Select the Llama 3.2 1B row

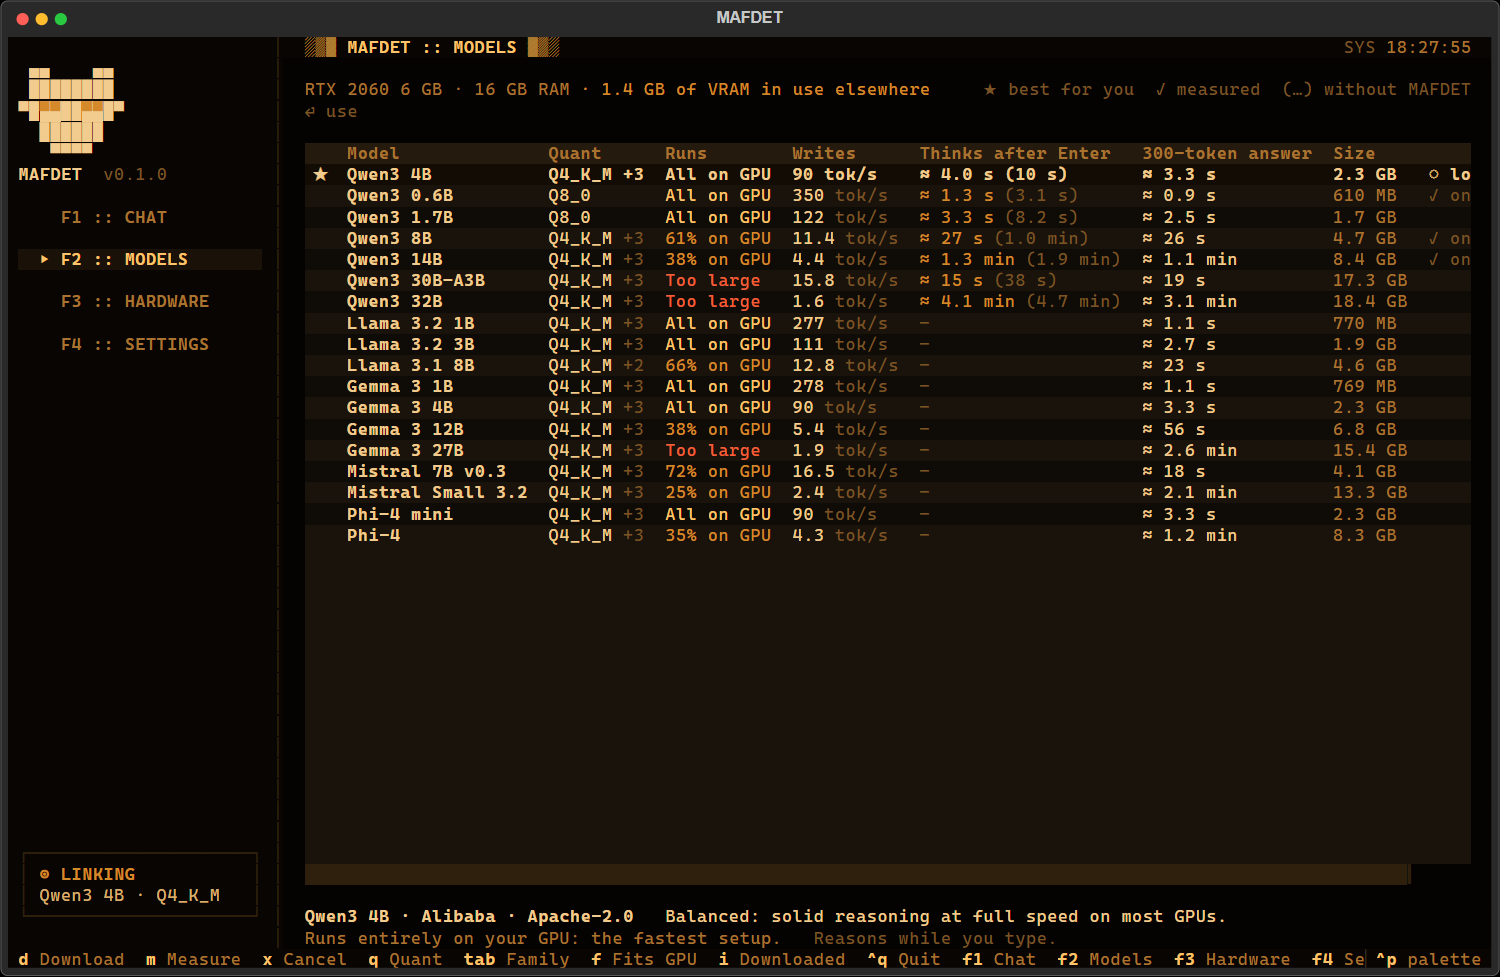tap(888, 323)
